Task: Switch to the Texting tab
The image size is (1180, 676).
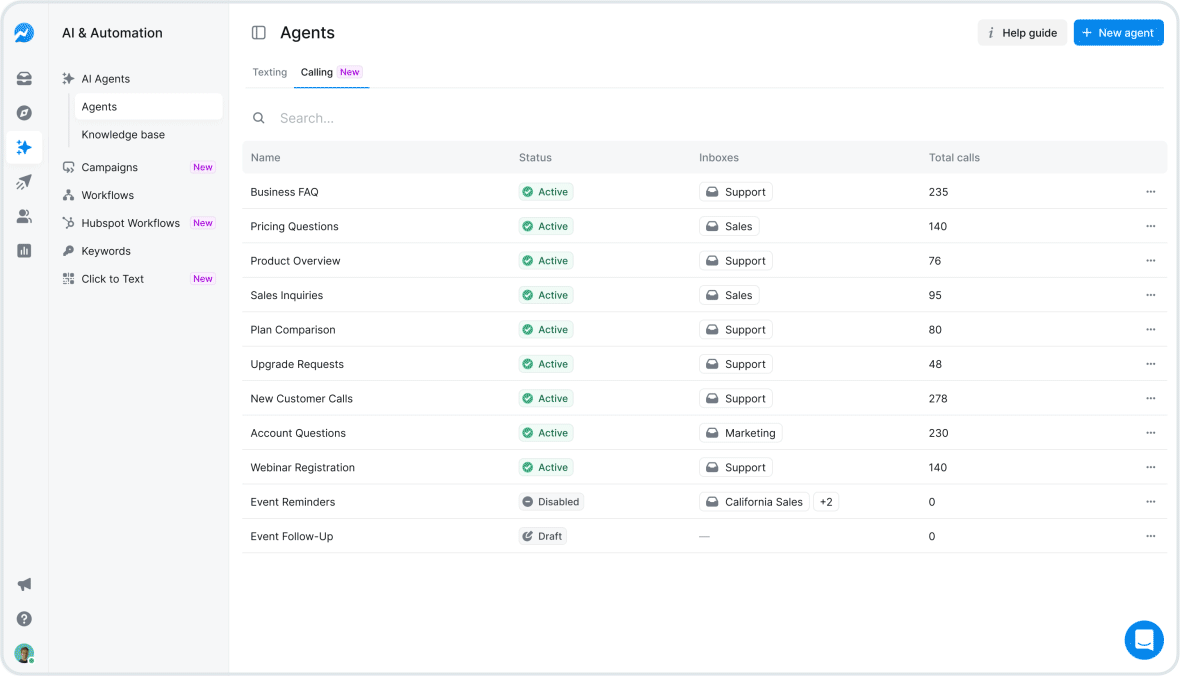Action: click(269, 72)
